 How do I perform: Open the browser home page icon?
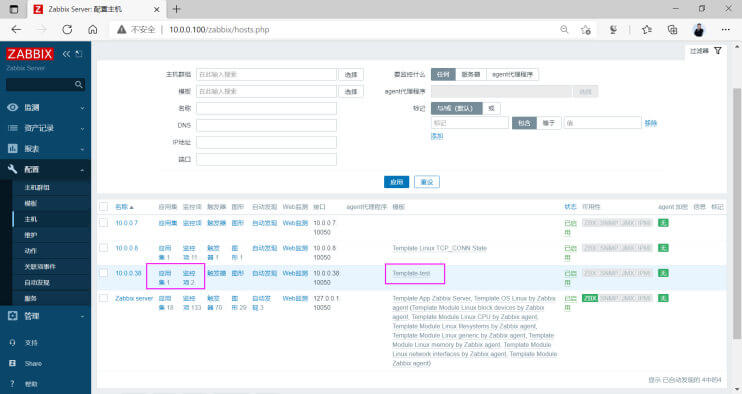pyautogui.click(x=93, y=29)
